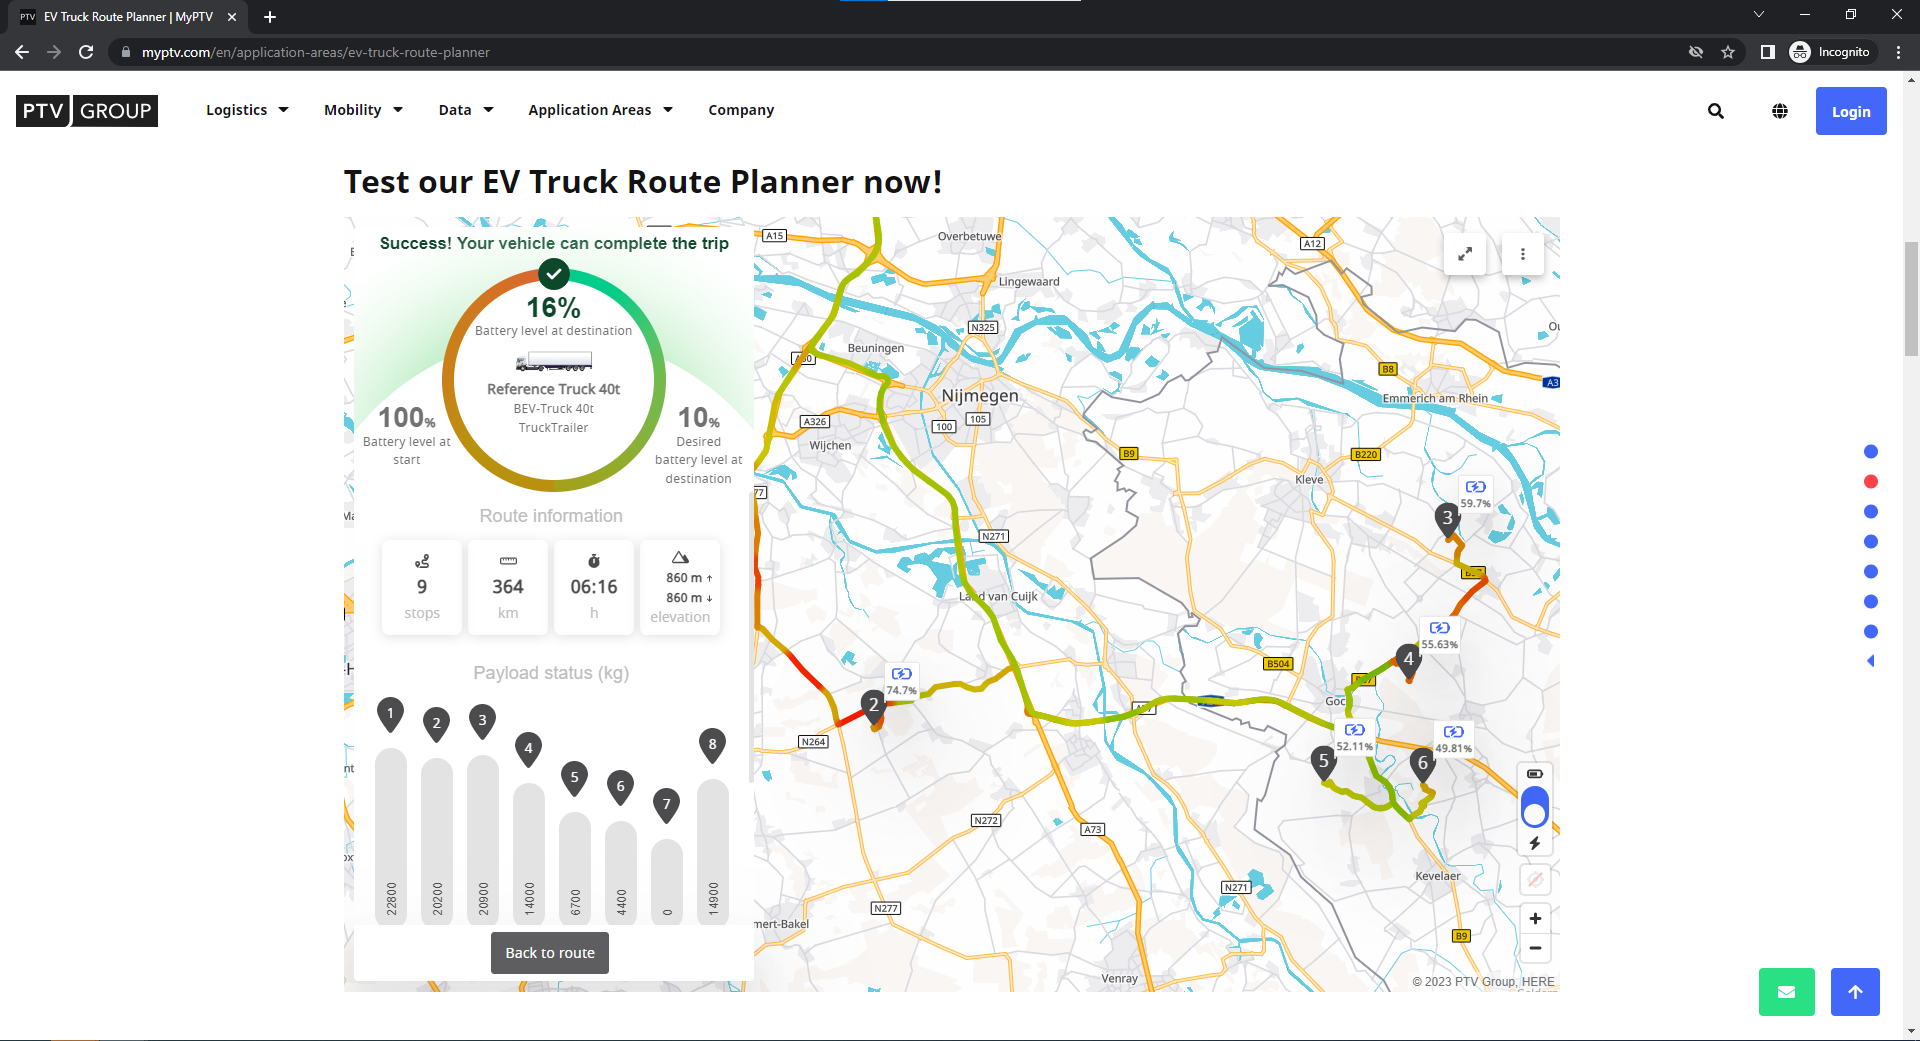Zoom in using the plus icon on map
This screenshot has width=1920, height=1041.
tap(1535, 918)
